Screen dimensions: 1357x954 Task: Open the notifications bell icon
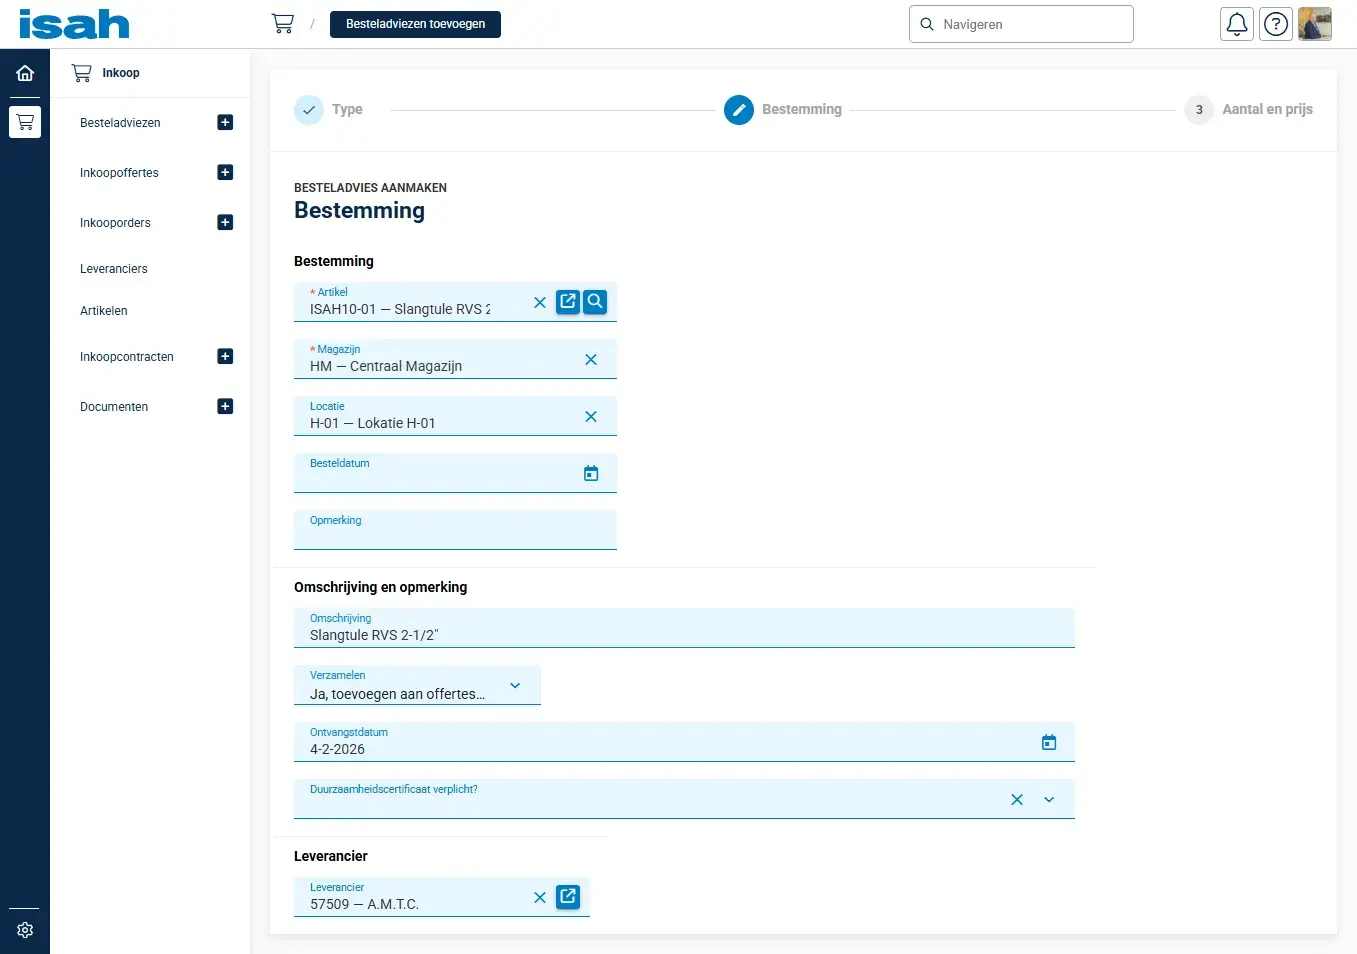(x=1237, y=24)
